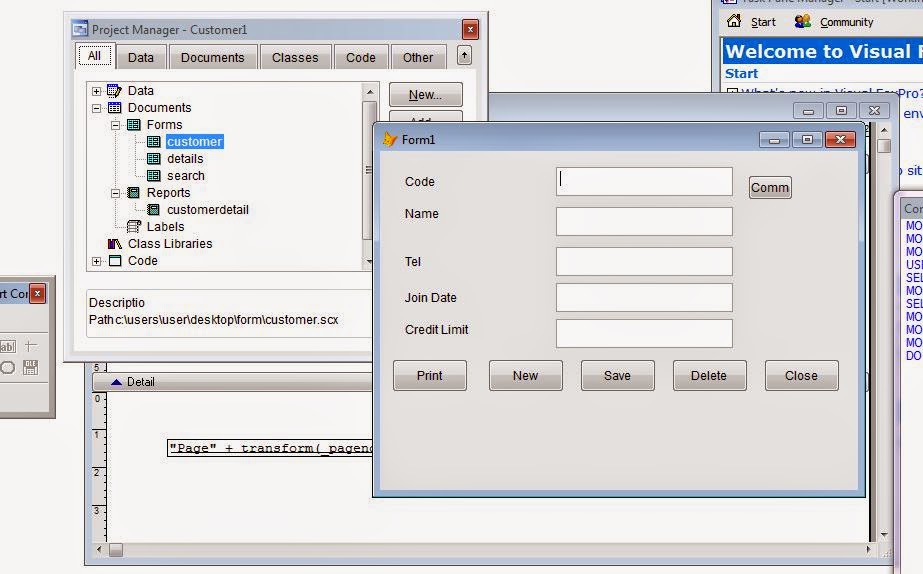Viewport: 923px width, 574px height.
Task: Click the report designer horizontal scrollbar thumb
Action: point(116,550)
